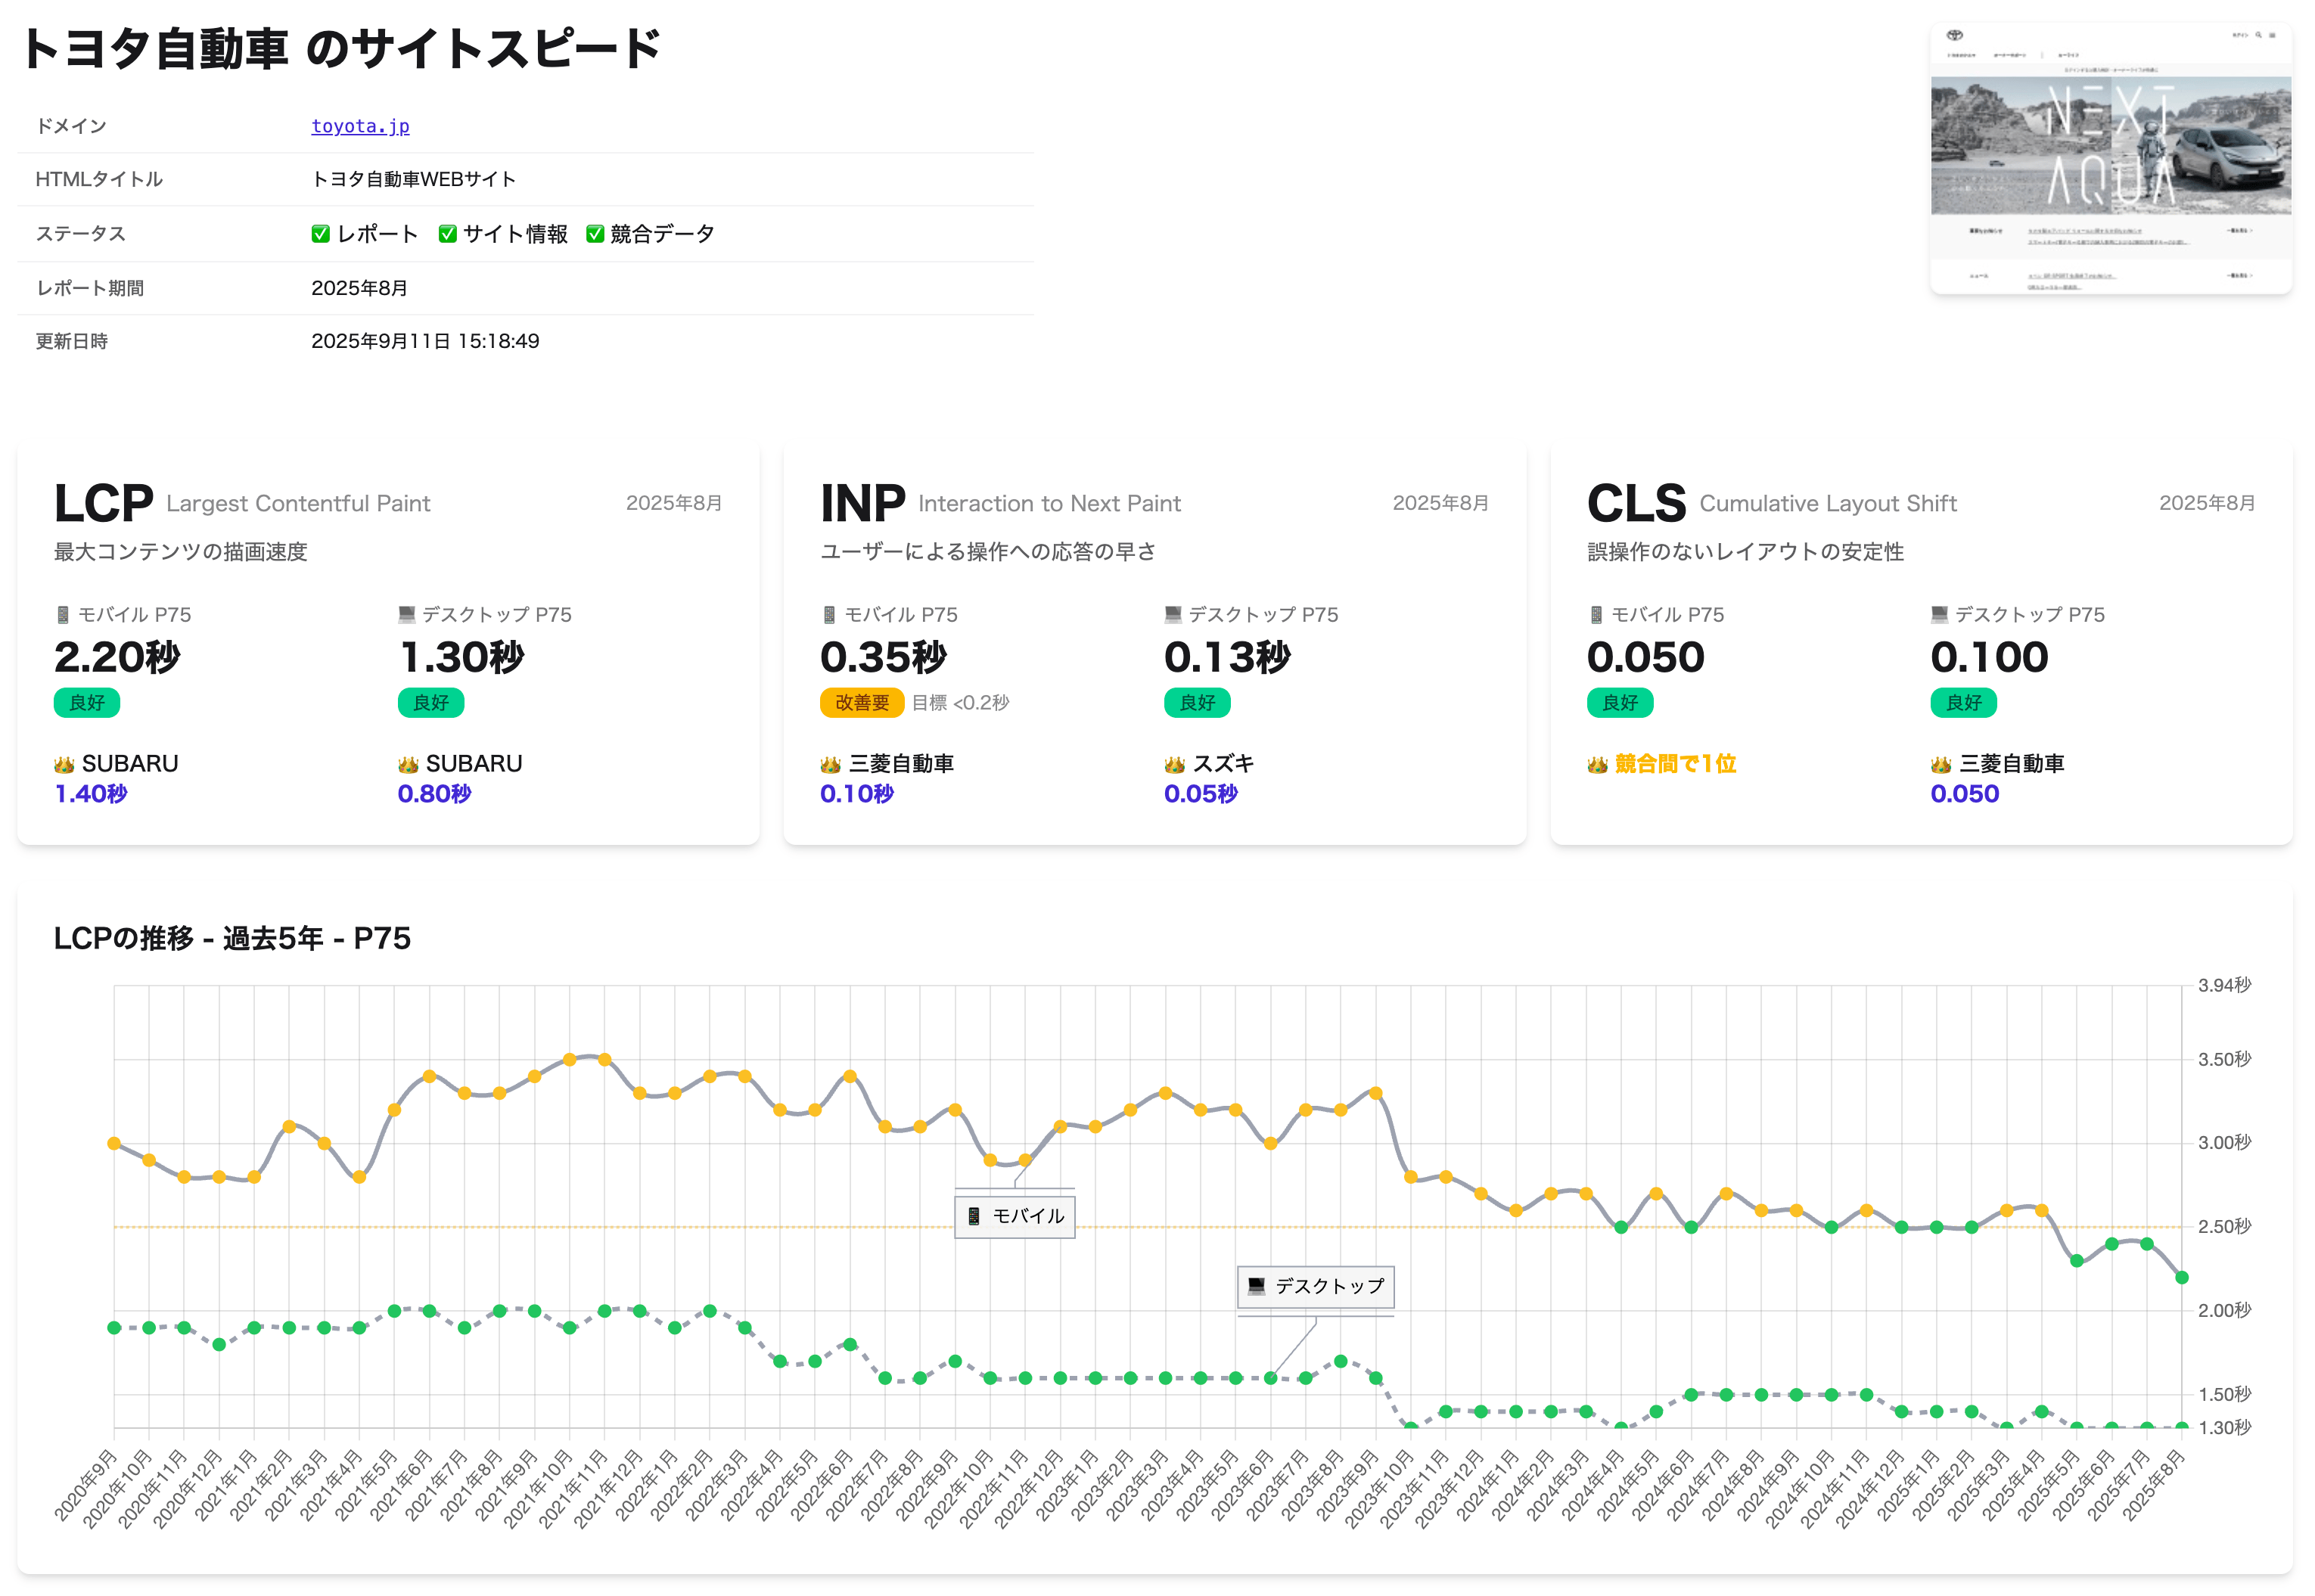This screenshot has height=1596, width=2315.
Task: Expand the 改善要 badge on INP mobile
Action: tap(862, 702)
